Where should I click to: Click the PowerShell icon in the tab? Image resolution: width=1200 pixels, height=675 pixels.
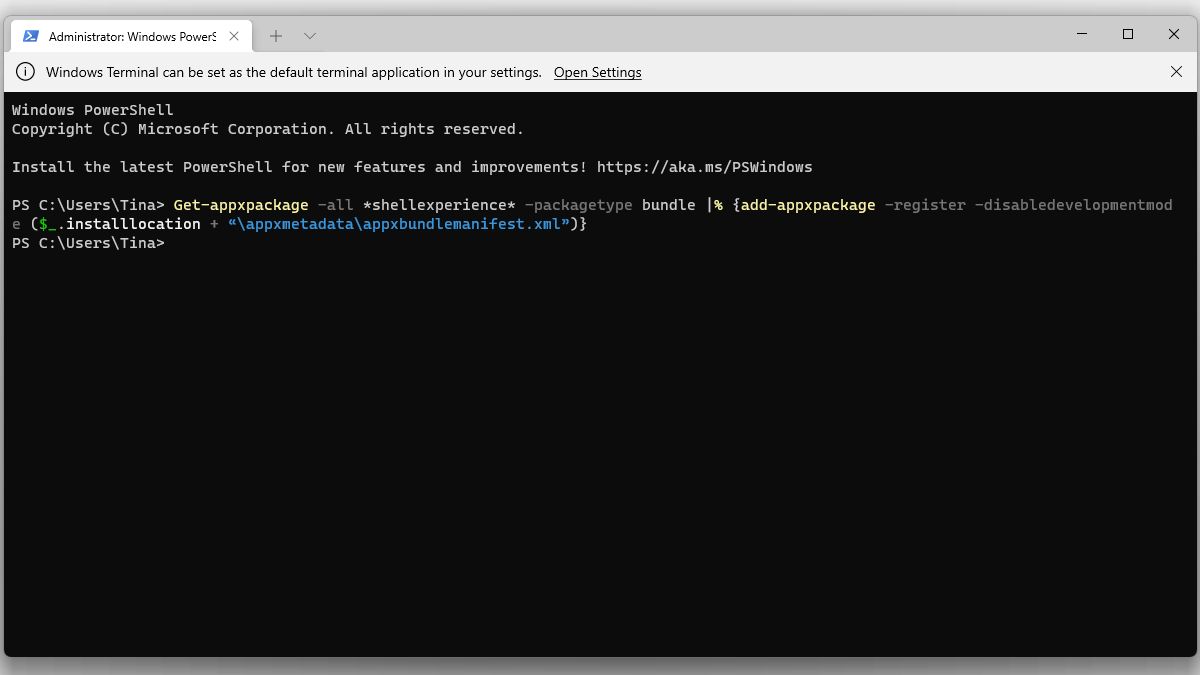pyautogui.click(x=31, y=36)
